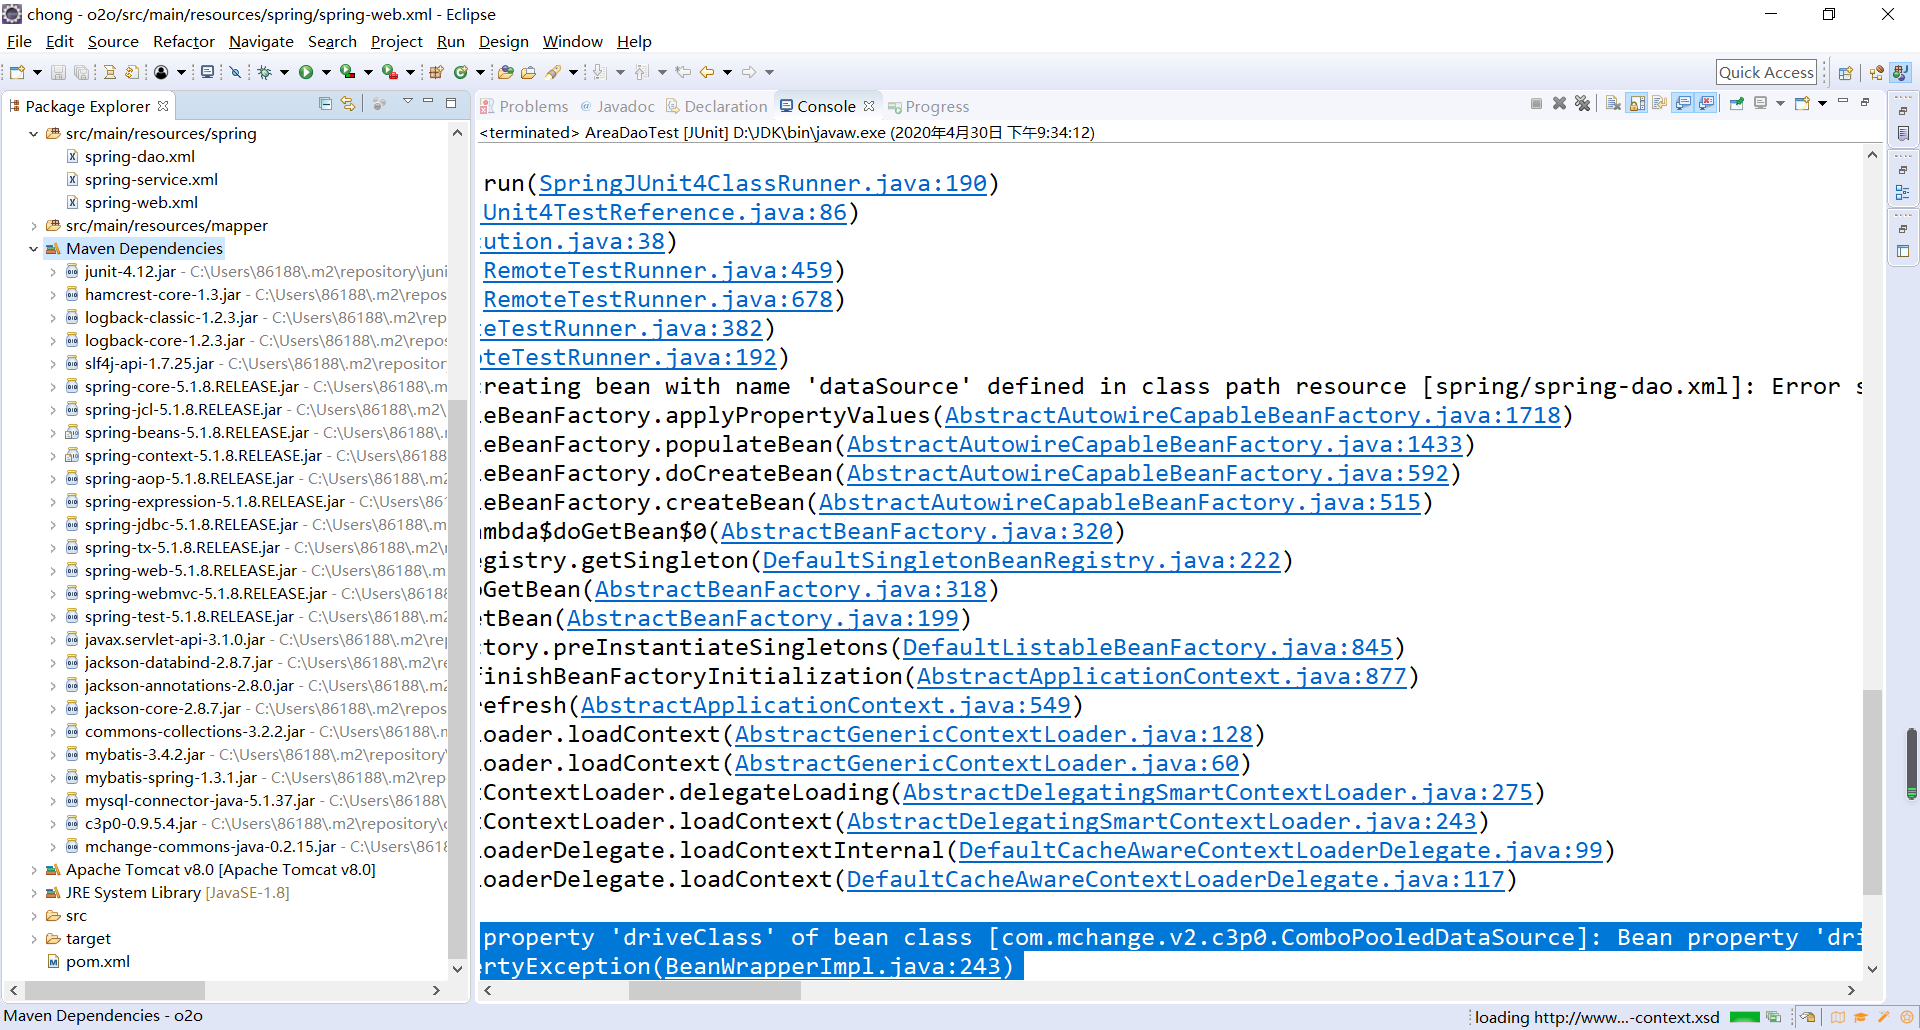Open DefaultSingletonBeanRegistry.java:222 link
Viewport: 1920px width, 1030px height.
tap(1021, 560)
